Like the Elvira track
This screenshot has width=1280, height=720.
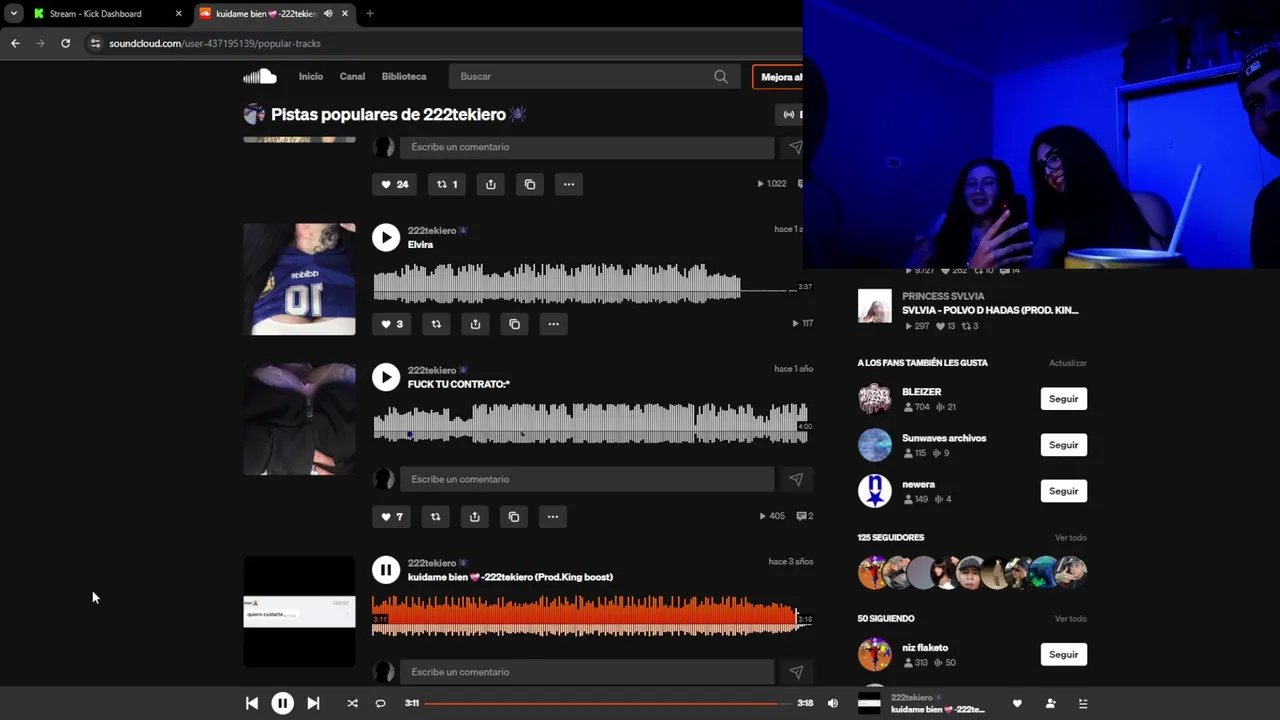point(392,324)
